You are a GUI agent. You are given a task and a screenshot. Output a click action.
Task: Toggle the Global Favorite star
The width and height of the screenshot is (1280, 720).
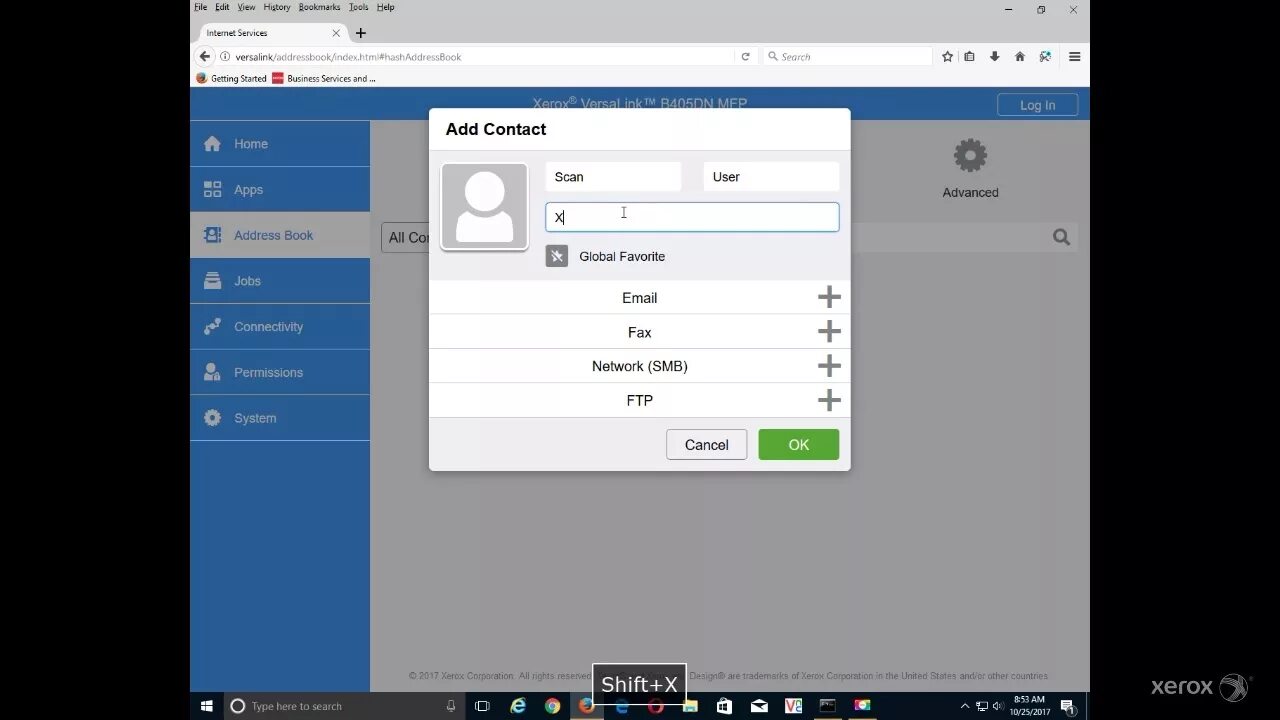click(x=557, y=256)
